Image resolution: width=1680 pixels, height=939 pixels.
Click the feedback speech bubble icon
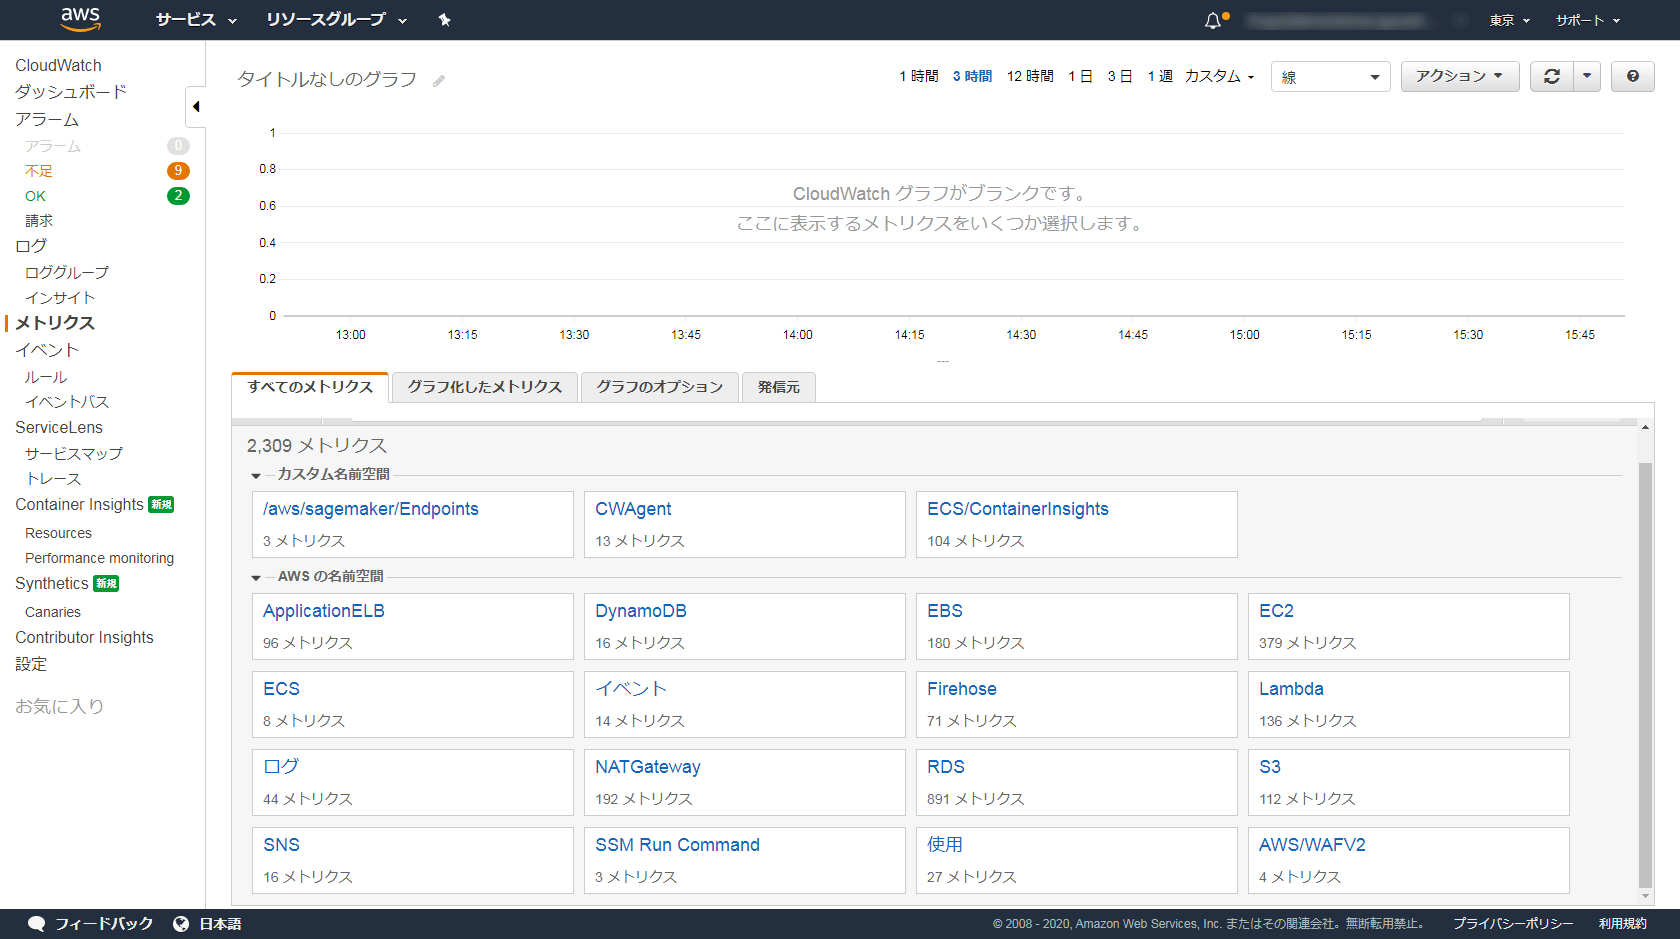(x=36, y=924)
